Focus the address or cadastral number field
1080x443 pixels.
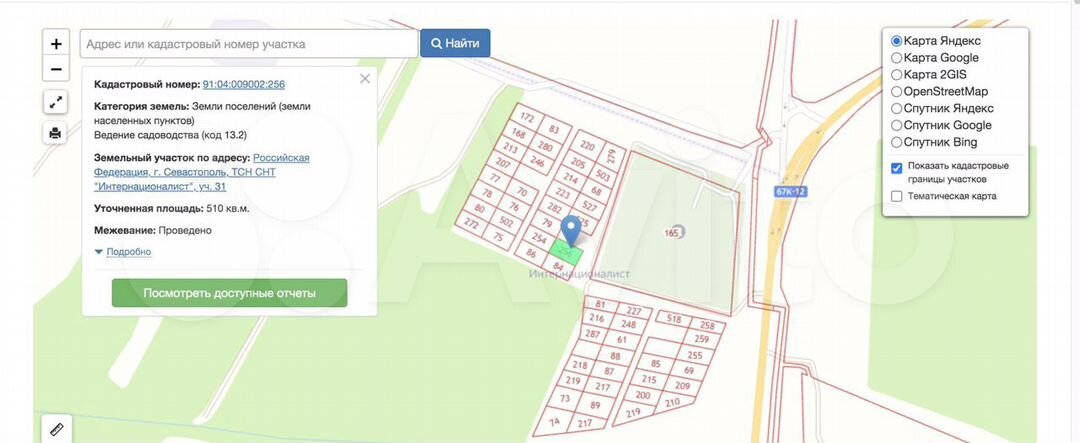point(249,43)
